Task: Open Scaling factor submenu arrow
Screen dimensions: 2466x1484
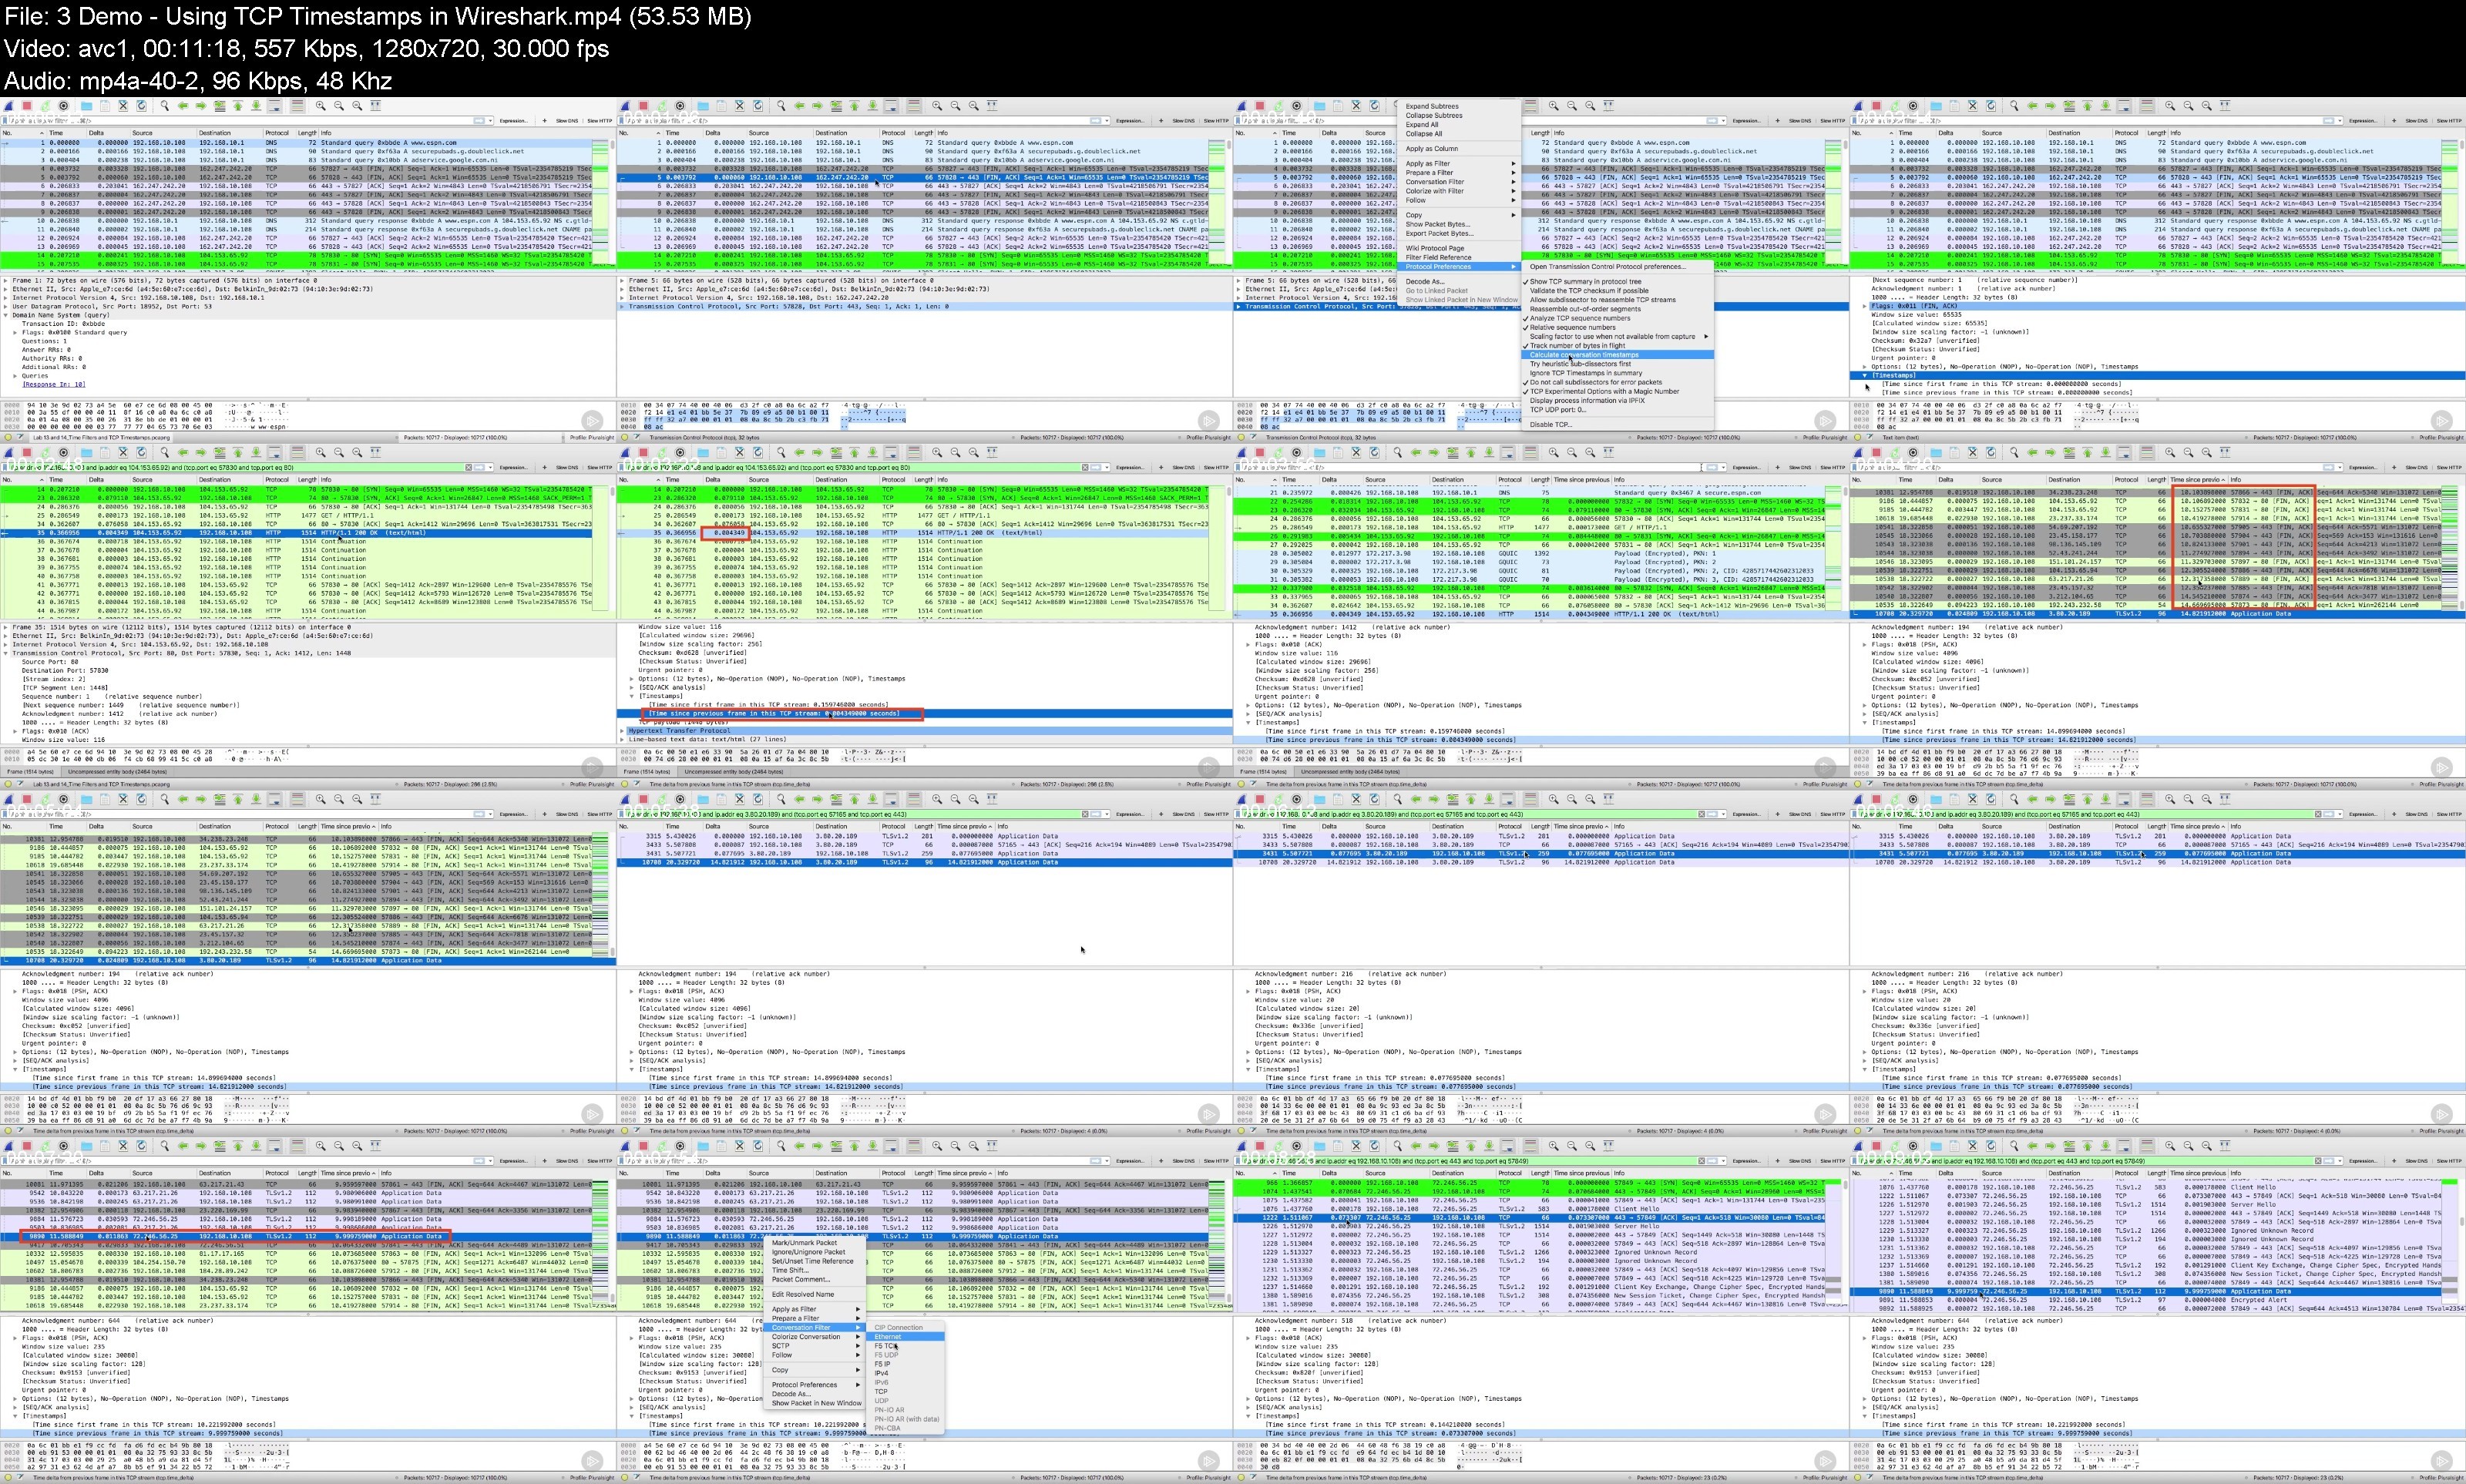Action: [x=1707, y=337]
